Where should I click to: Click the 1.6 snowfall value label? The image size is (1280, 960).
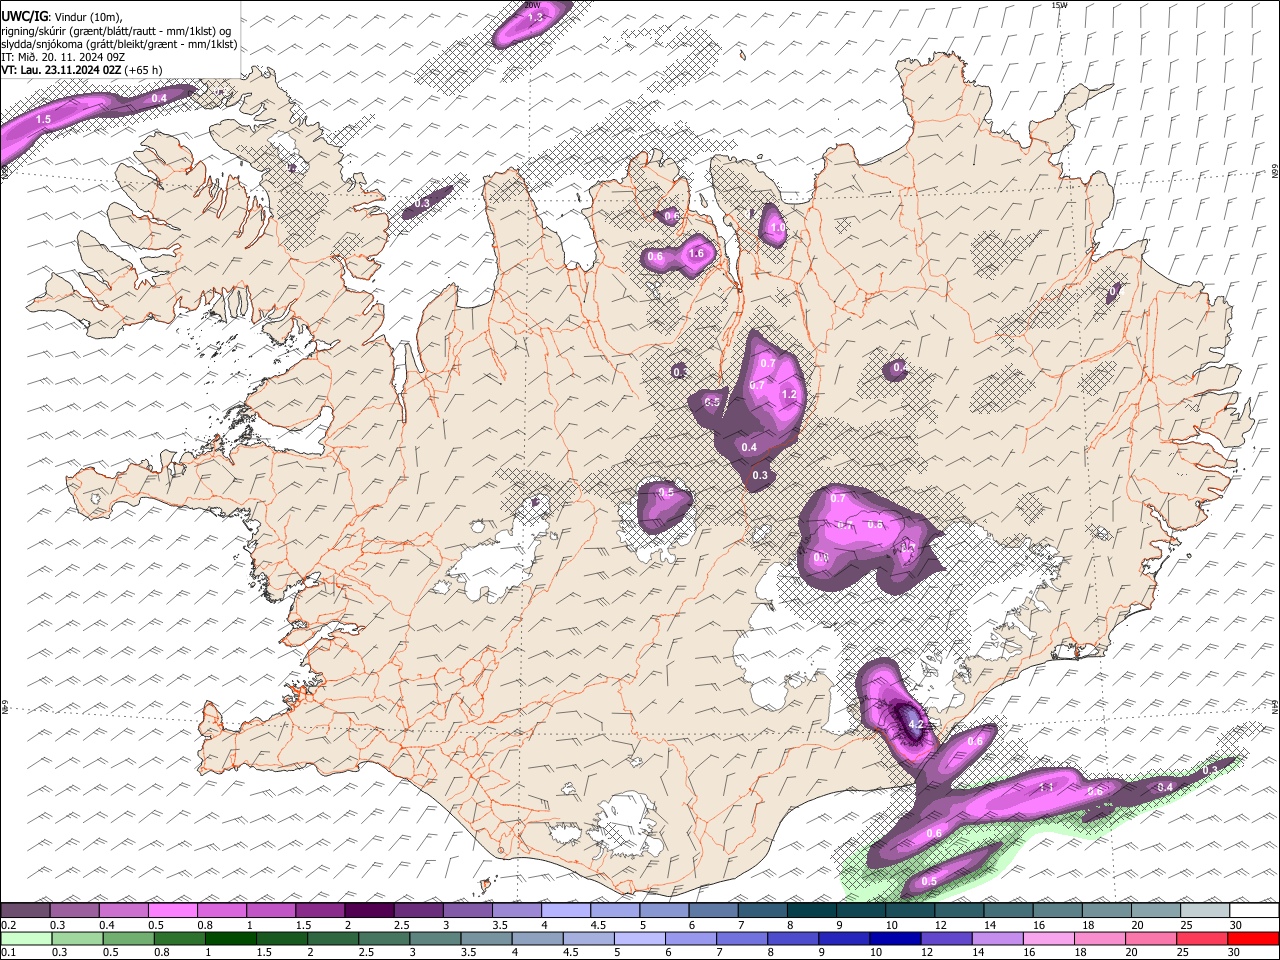(x=696, y=254)
